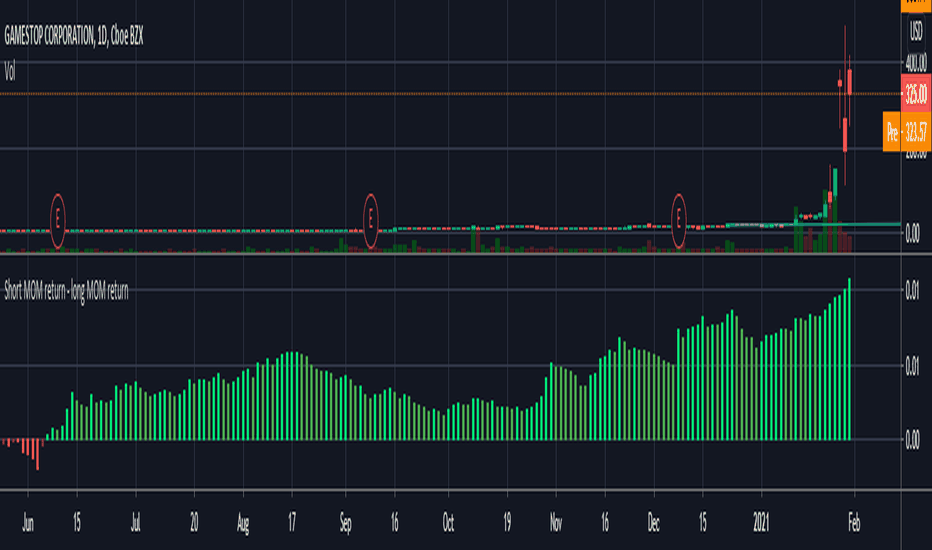Click the earnings E marker in September
Image resolution: width=932 pixels, height=550 pixels.
click(370, 221)
